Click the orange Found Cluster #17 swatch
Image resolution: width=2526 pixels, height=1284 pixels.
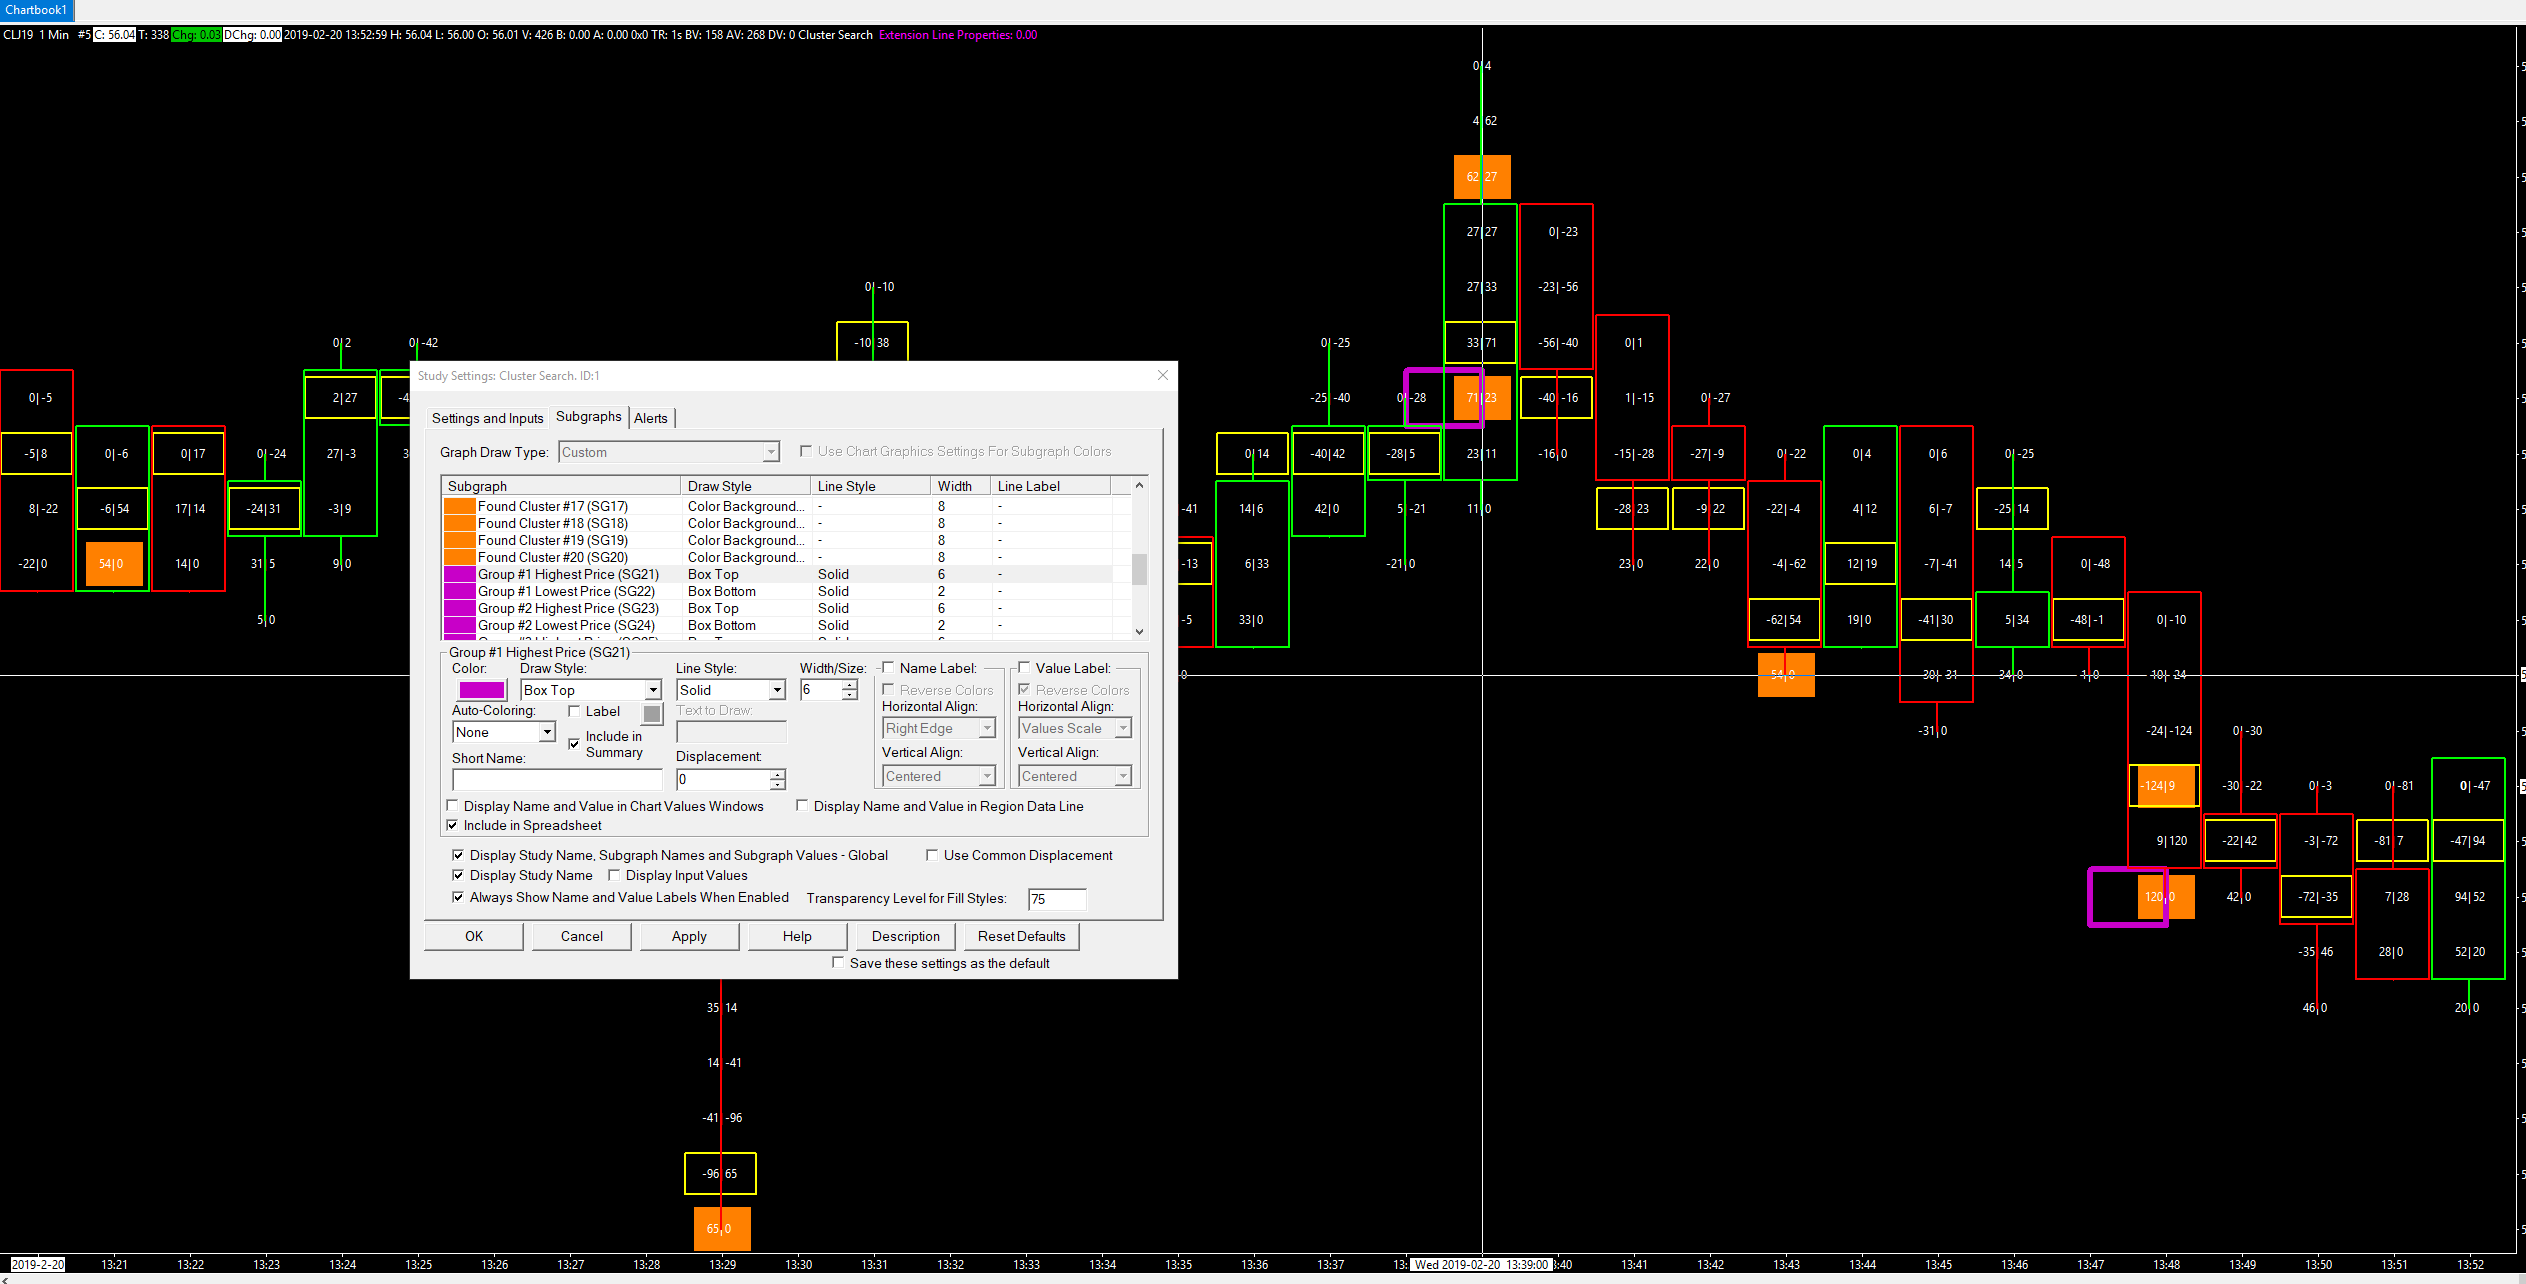(x=459, y=506)
